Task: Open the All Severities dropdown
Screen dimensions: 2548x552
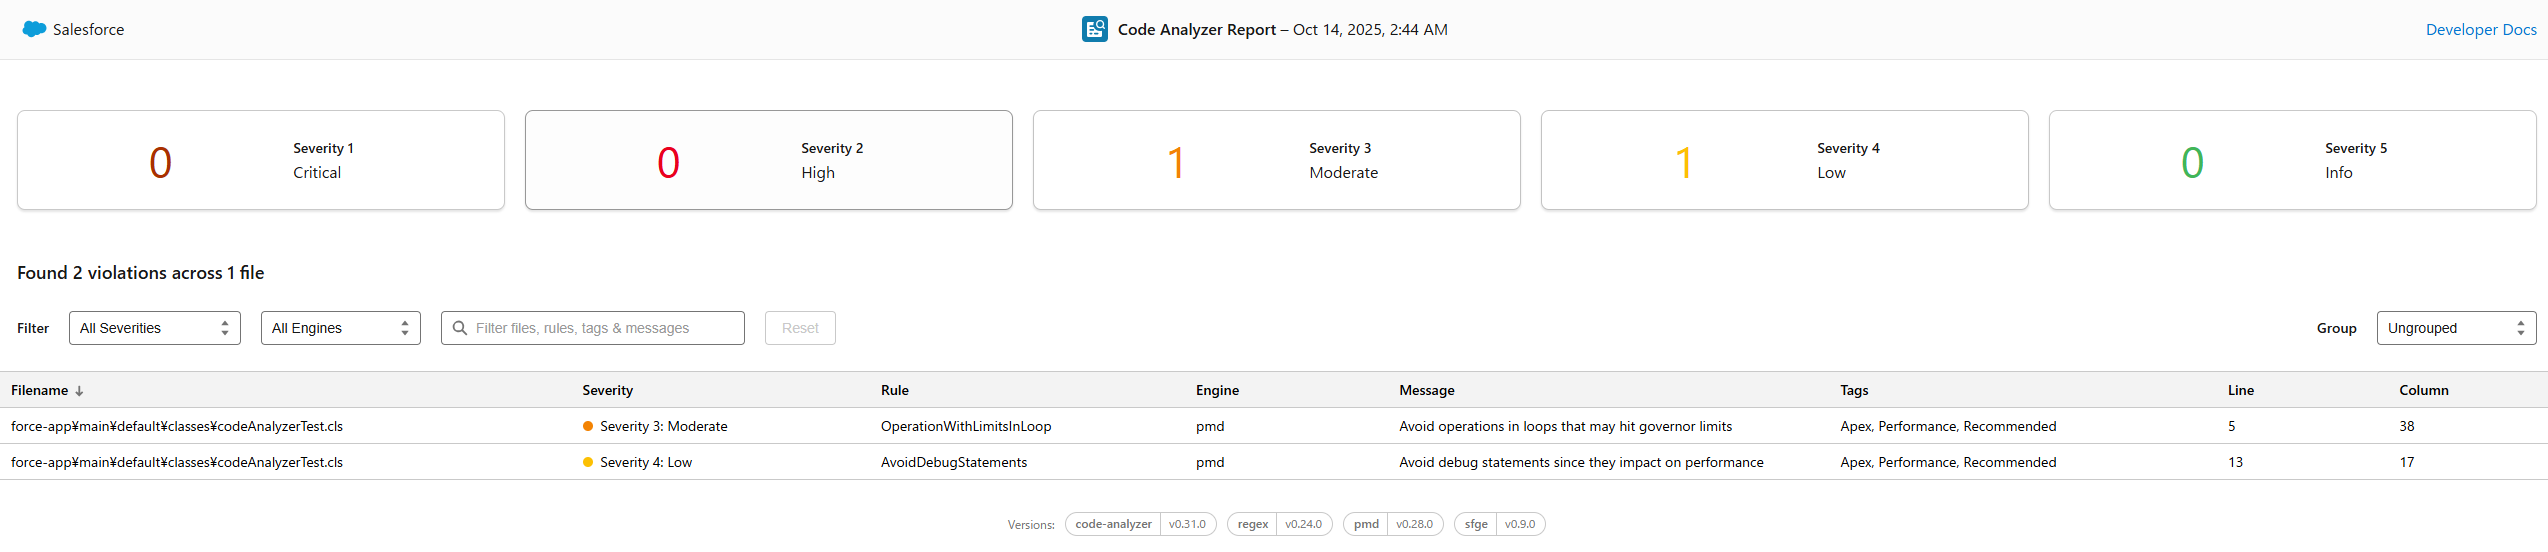Action: click(154, 328)
